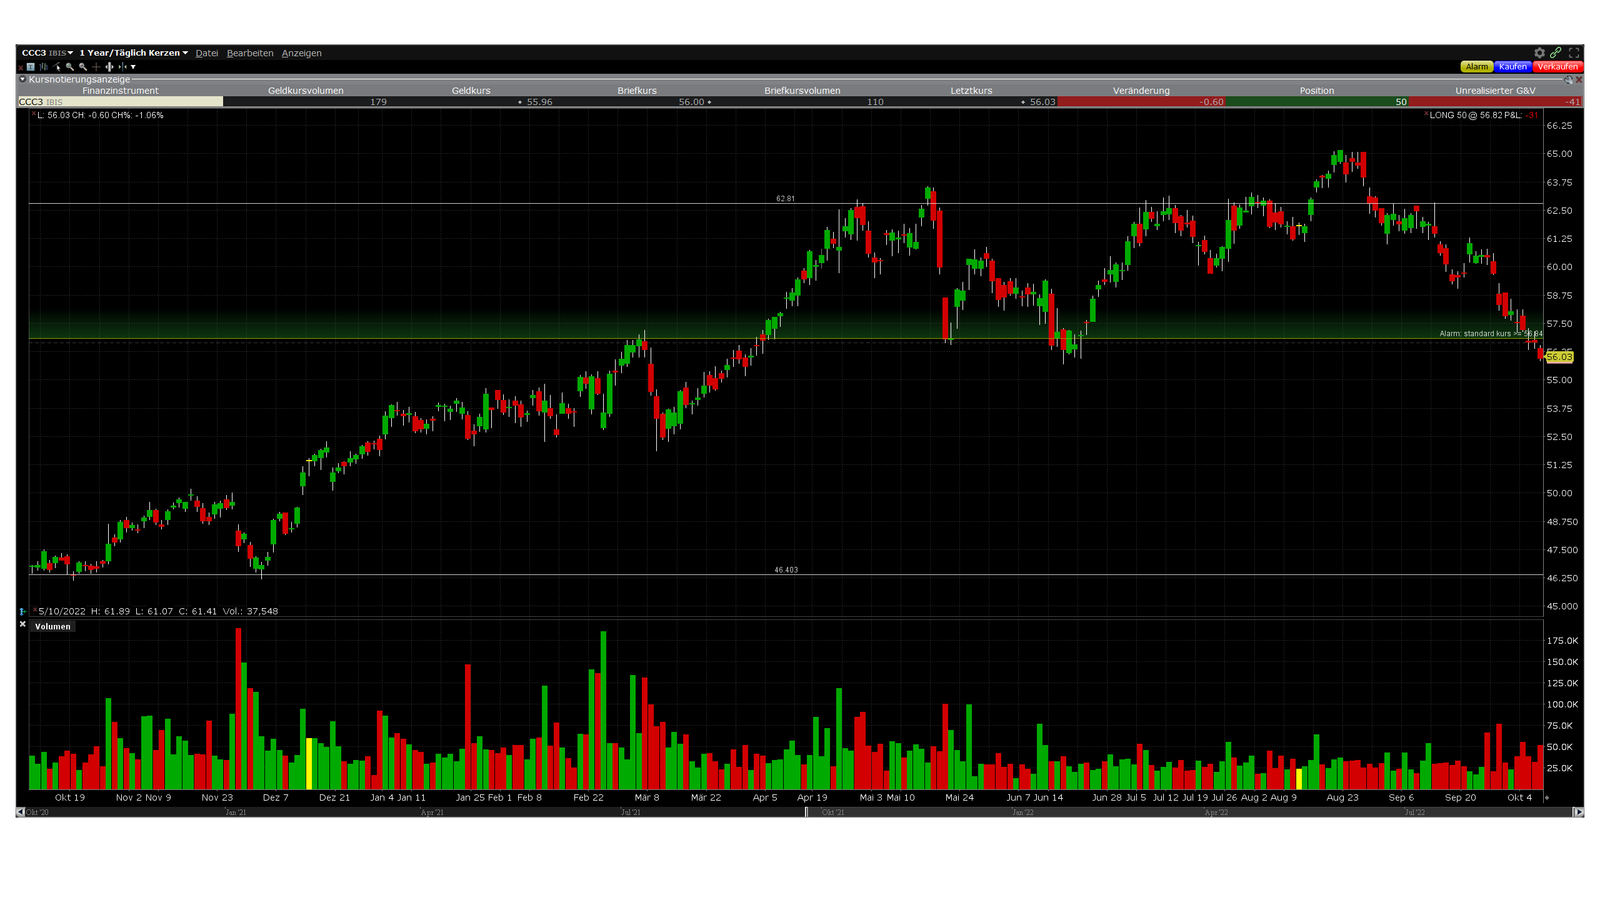Click the zoom in magnifier icon

(x=70, y=67)
